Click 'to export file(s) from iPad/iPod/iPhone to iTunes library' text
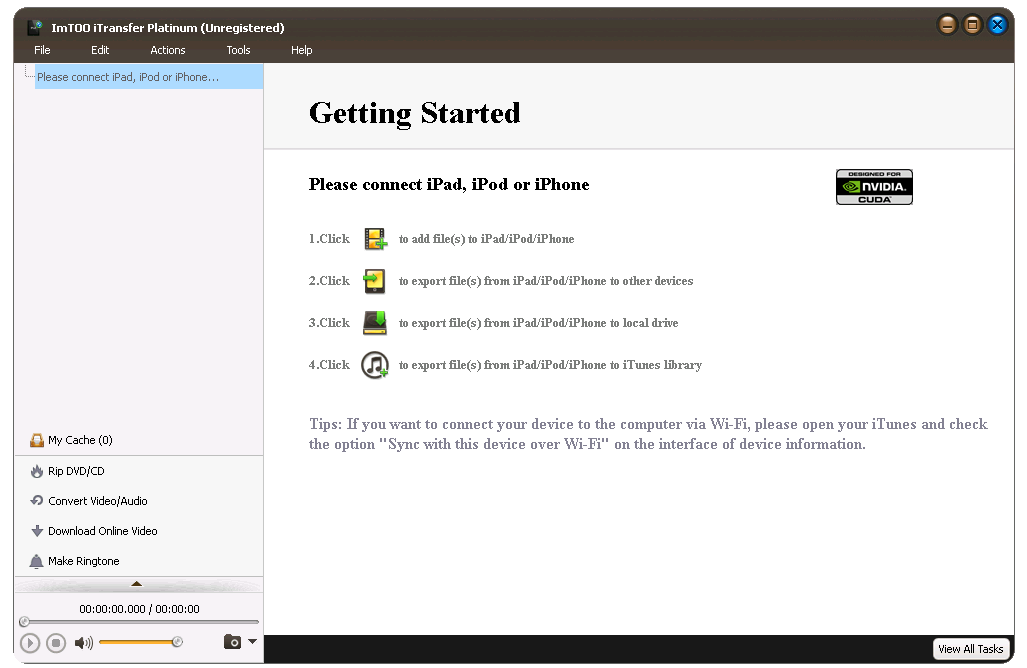The height and width of the screenshot is (668, 1027). coord(550,365)
